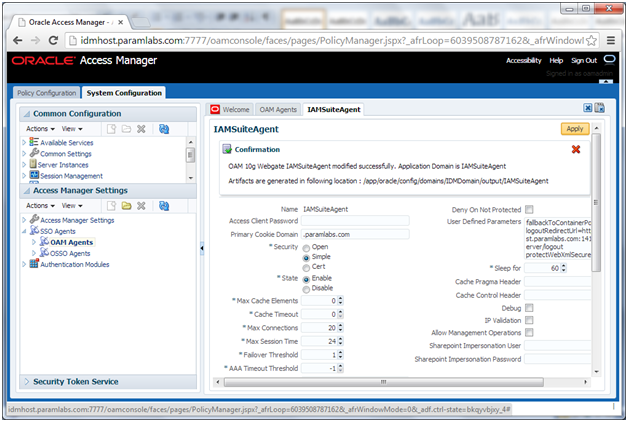
Task: Open Actions dropdown in Common Configuration
Action: pos(40,129)
